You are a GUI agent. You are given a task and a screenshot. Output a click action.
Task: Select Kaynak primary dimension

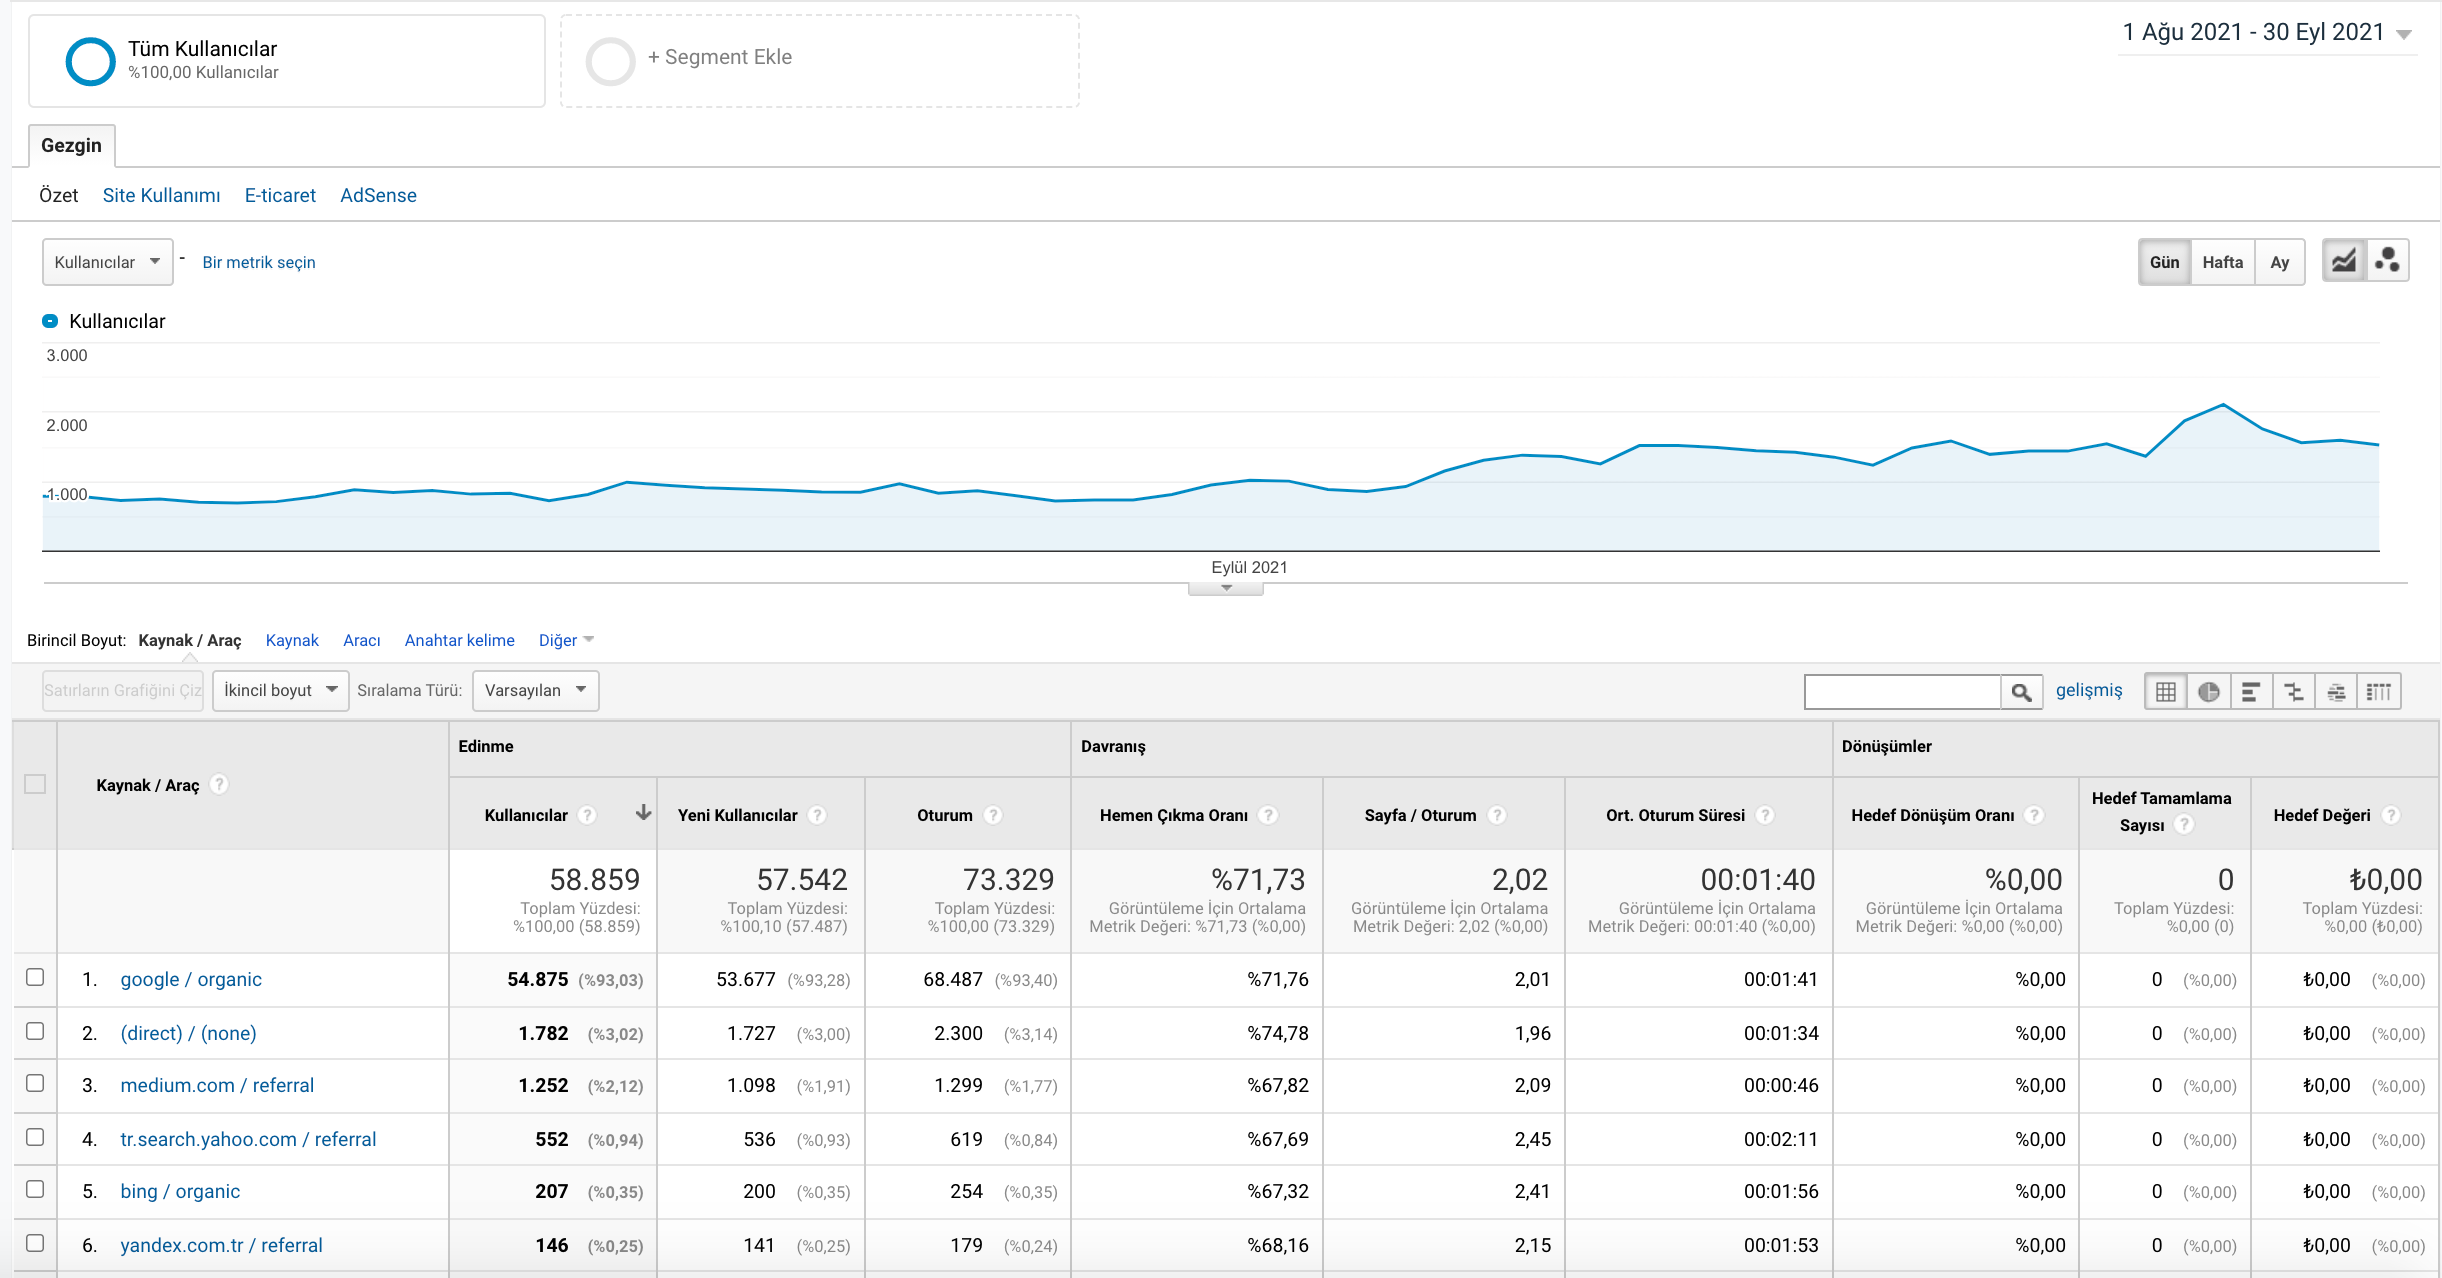tap(292, 641)
